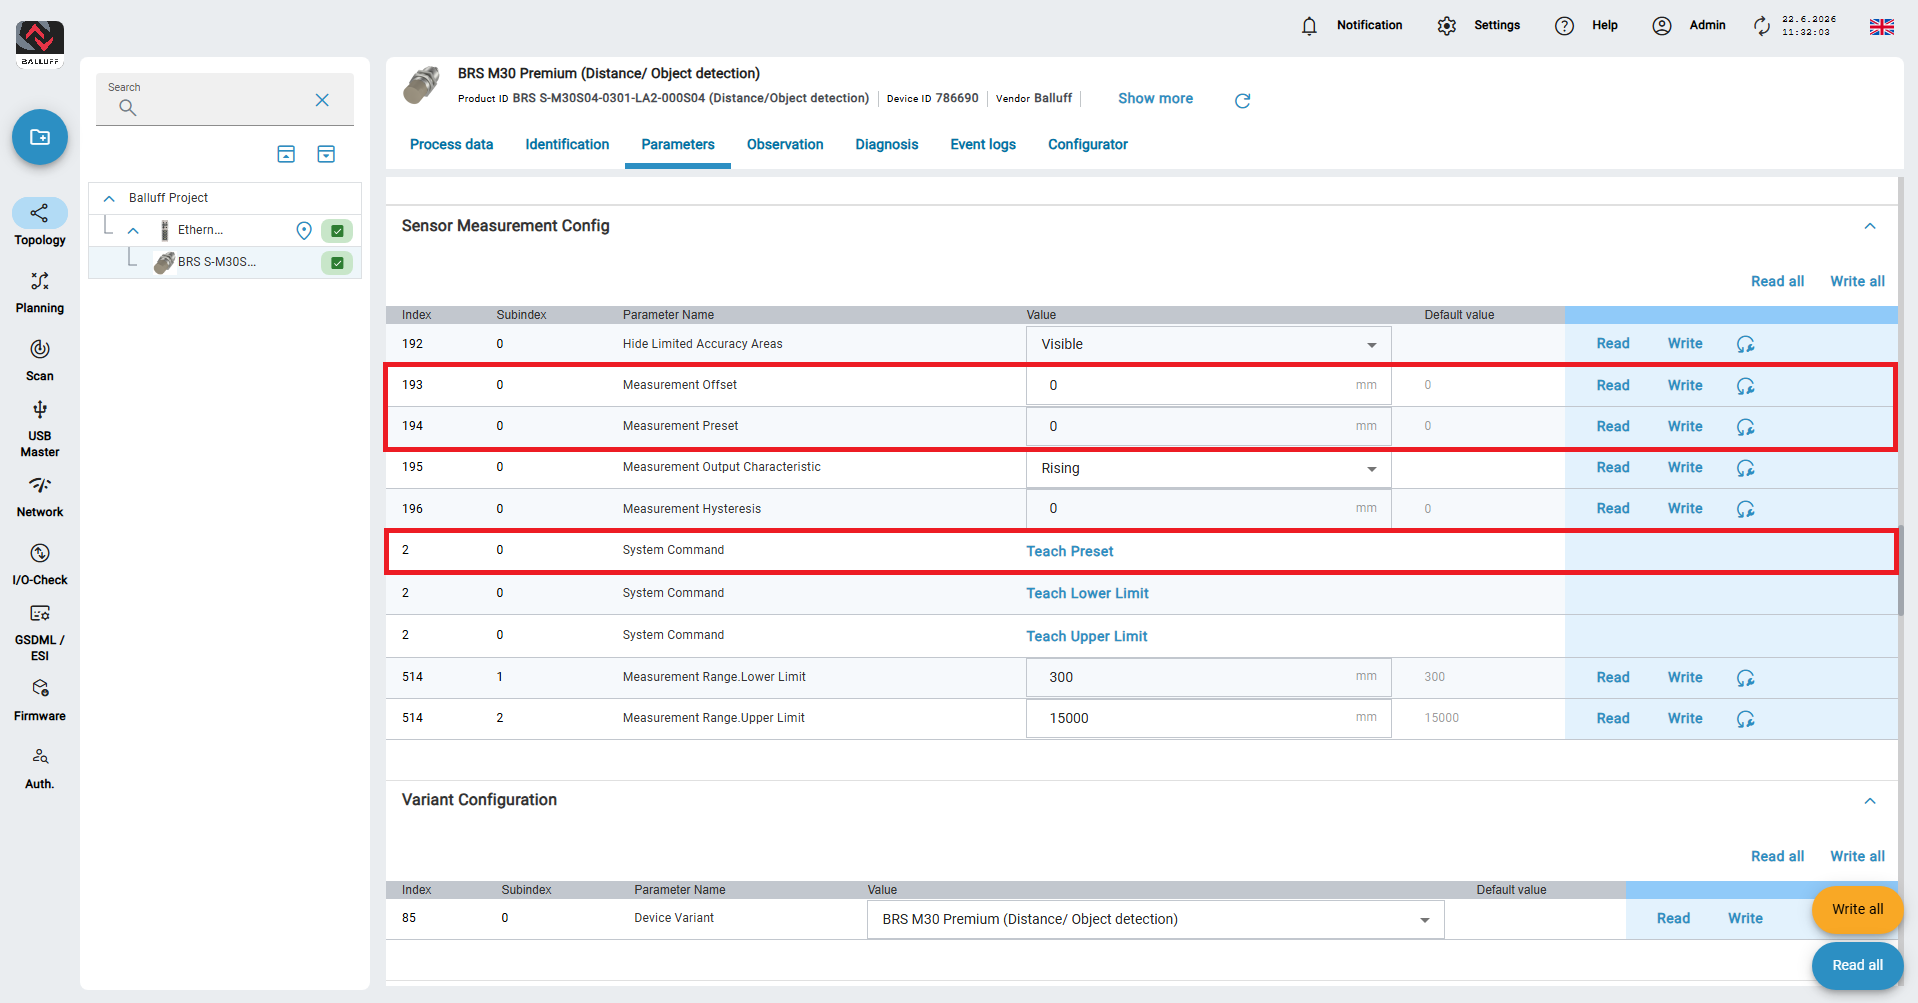Switch to Observation tab
The image size is (1918, 1003).
point(785,144)
